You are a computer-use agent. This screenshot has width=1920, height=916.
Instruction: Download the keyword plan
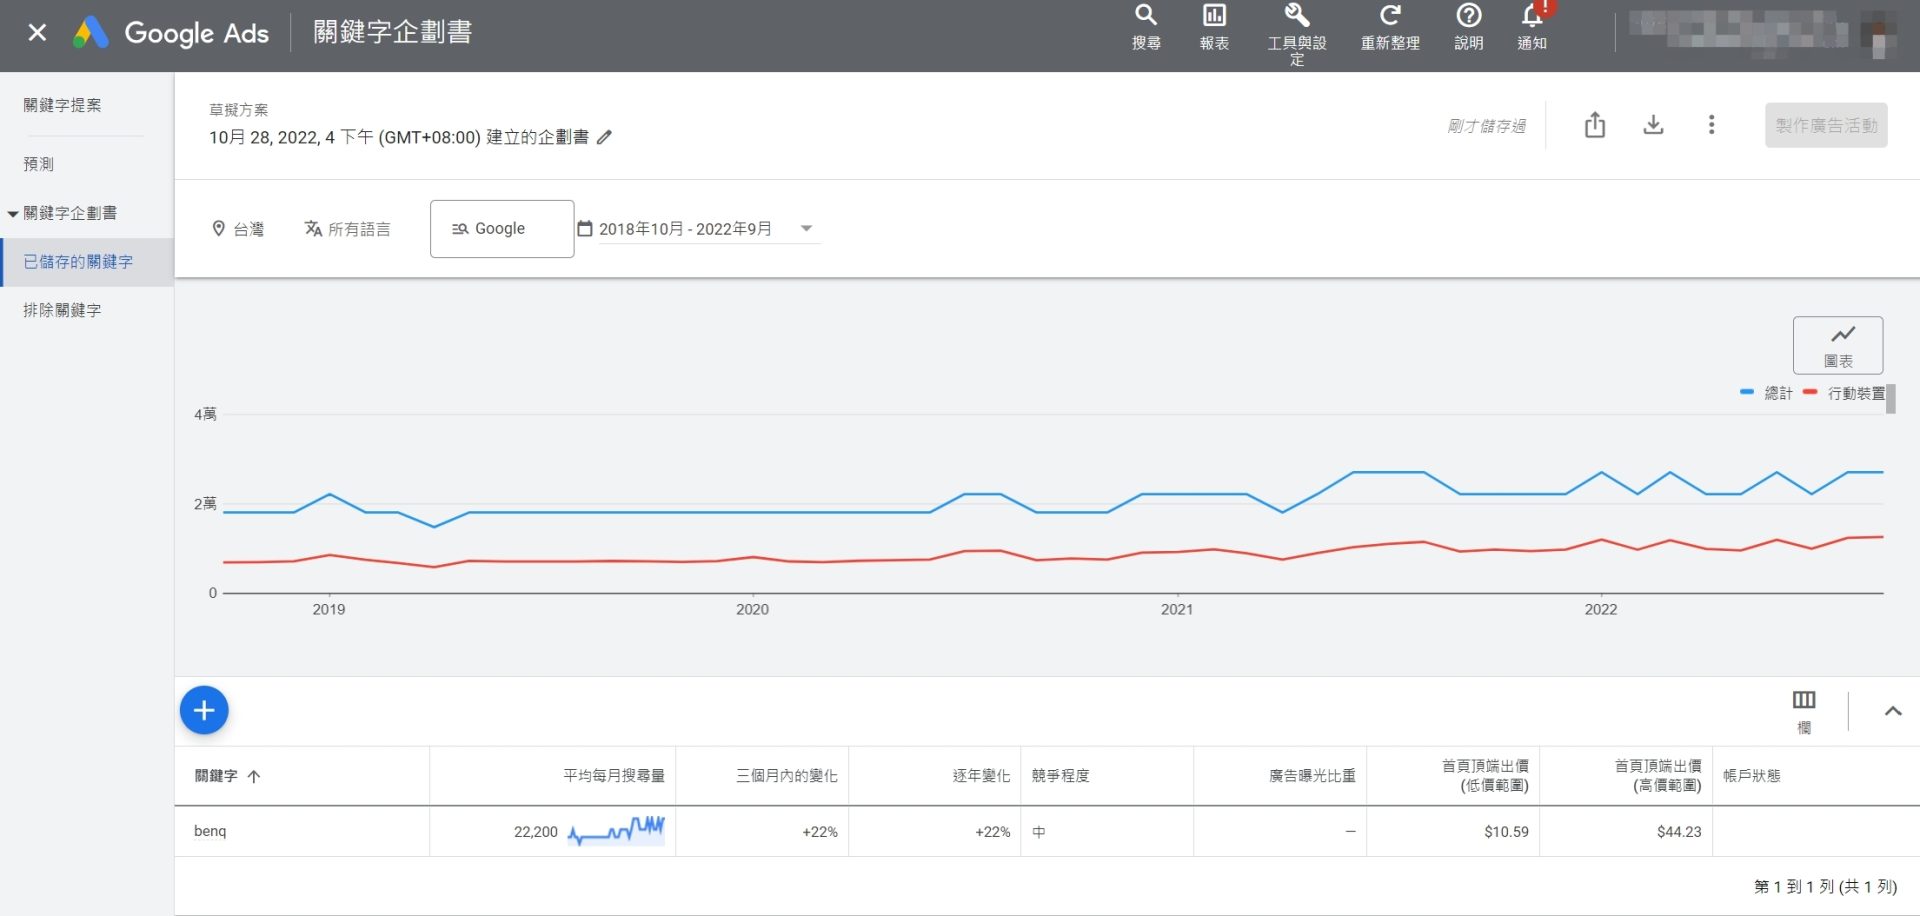(1653, 125)
